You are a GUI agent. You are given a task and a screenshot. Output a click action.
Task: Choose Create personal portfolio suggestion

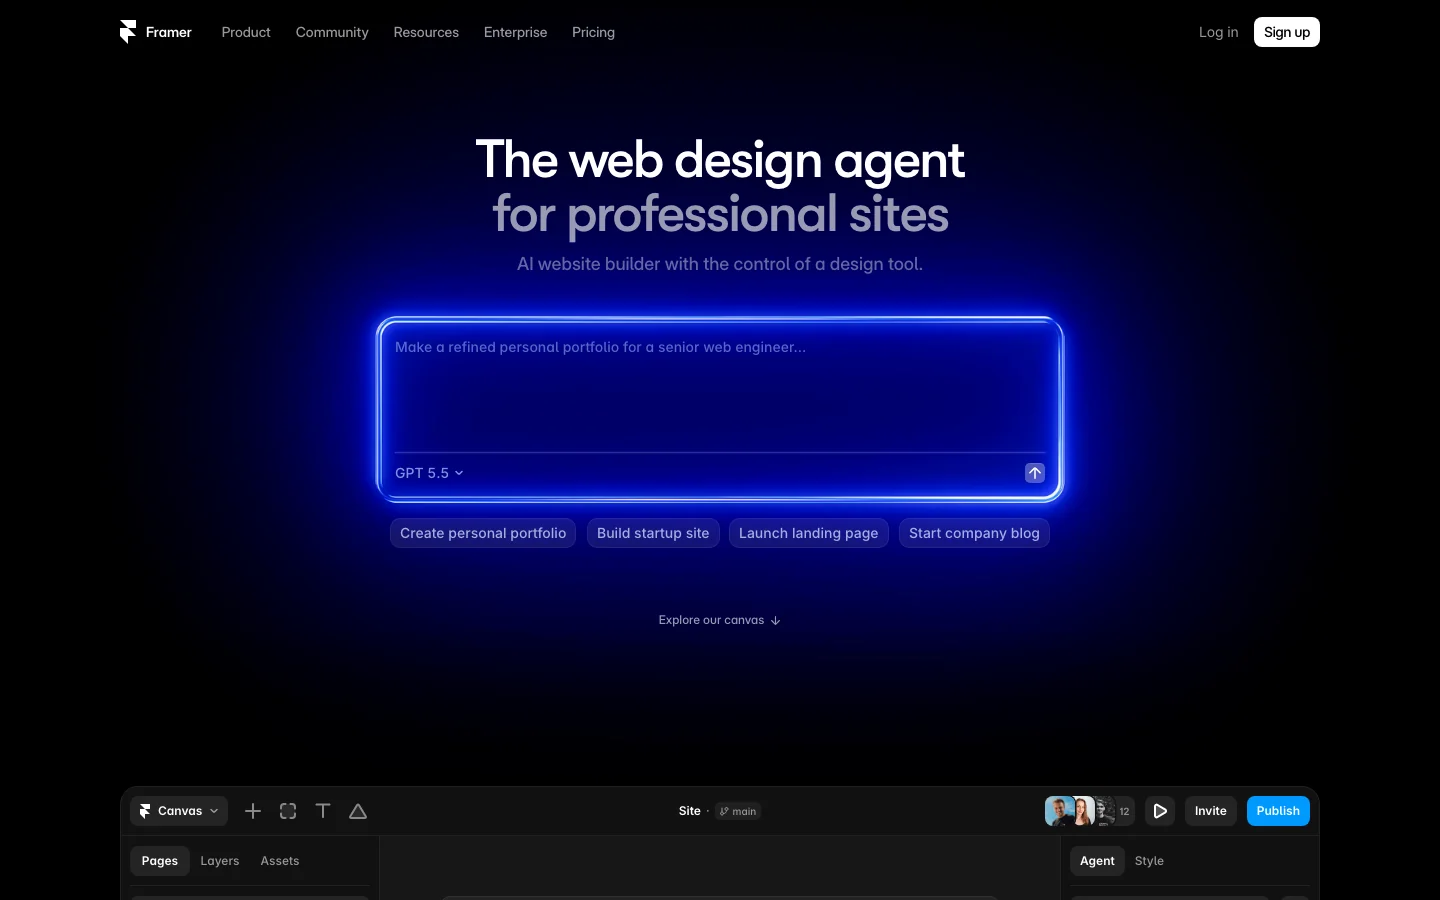pyautogui.click(x=483, y=533)
